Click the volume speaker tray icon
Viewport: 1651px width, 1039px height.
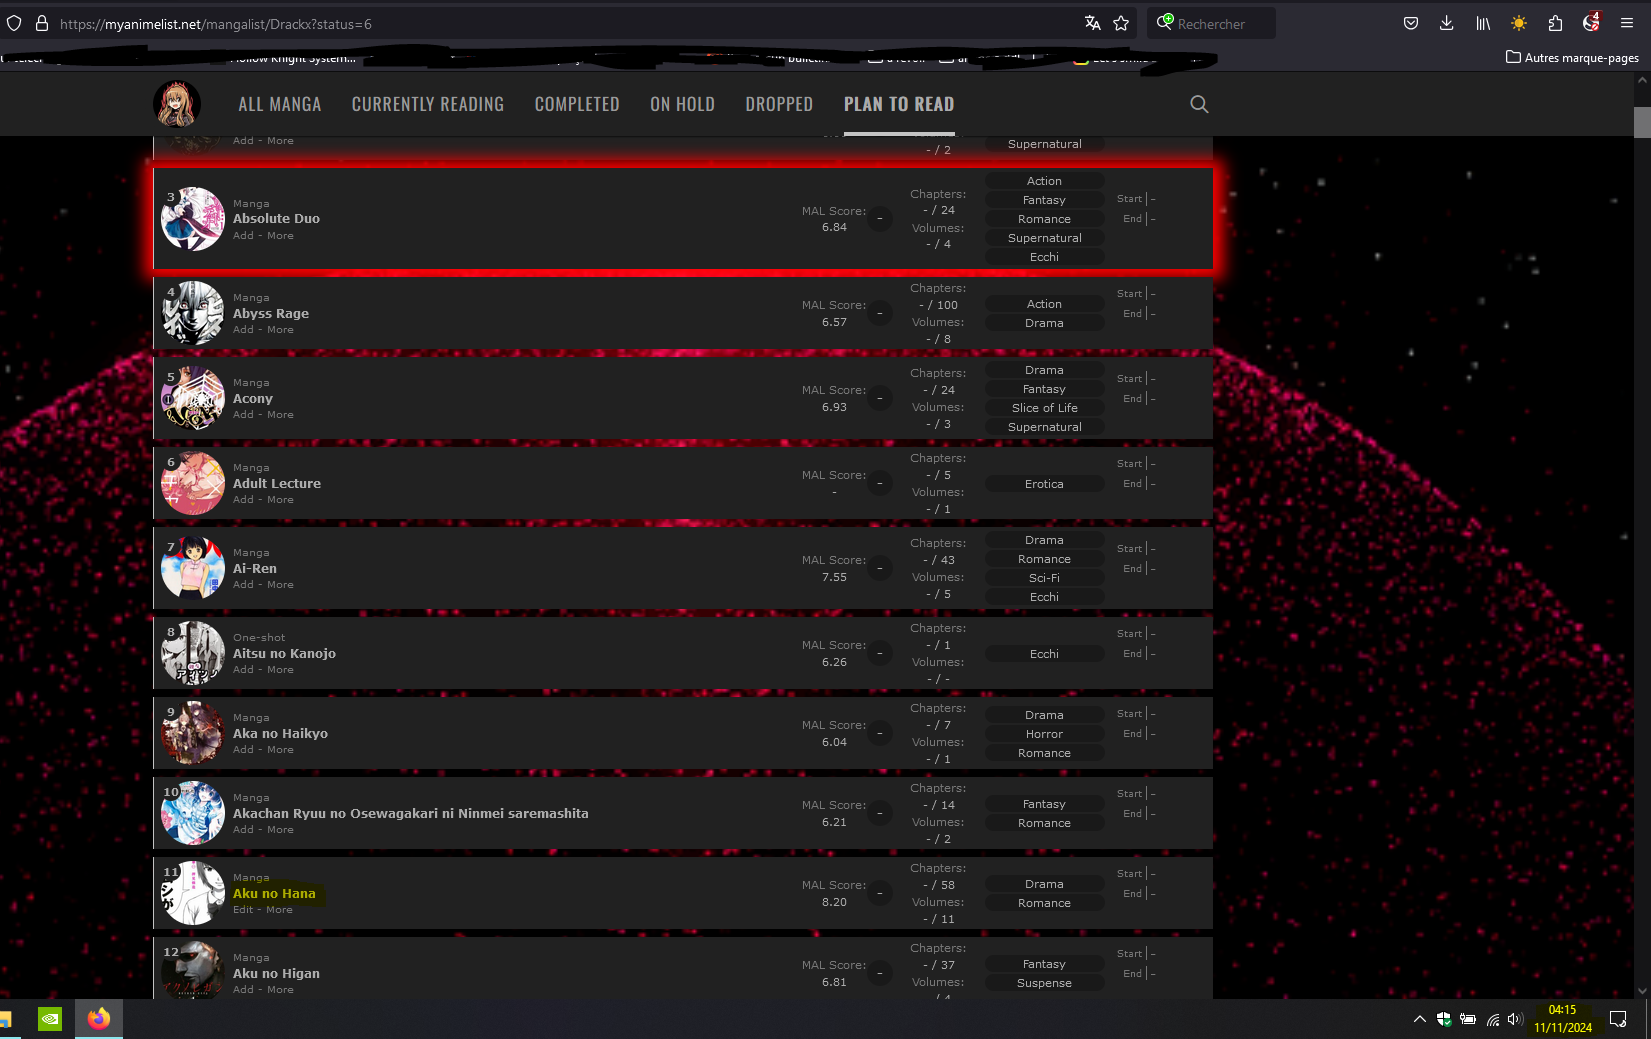click(x=1516, y=1019)
